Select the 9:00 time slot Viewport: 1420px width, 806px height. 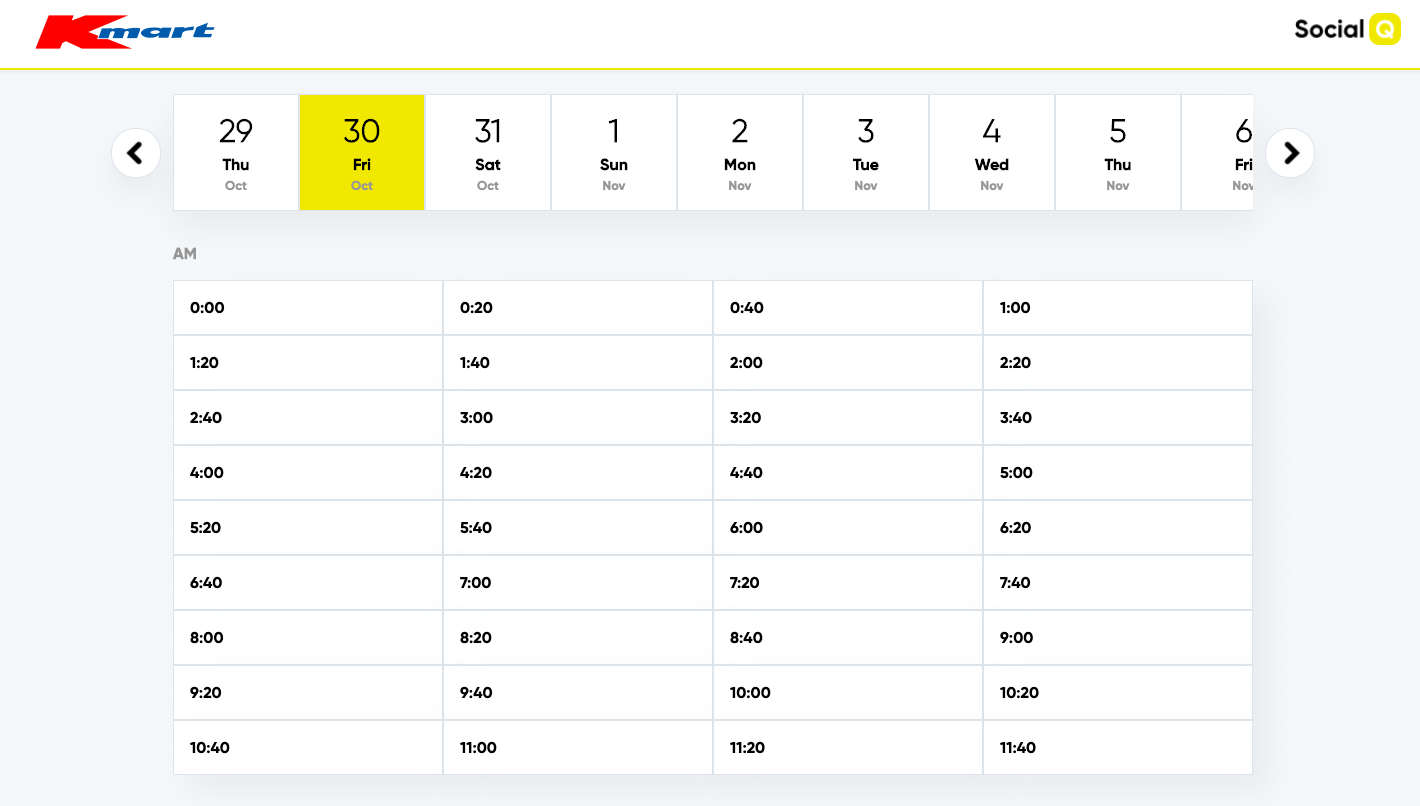(1117, 638)
